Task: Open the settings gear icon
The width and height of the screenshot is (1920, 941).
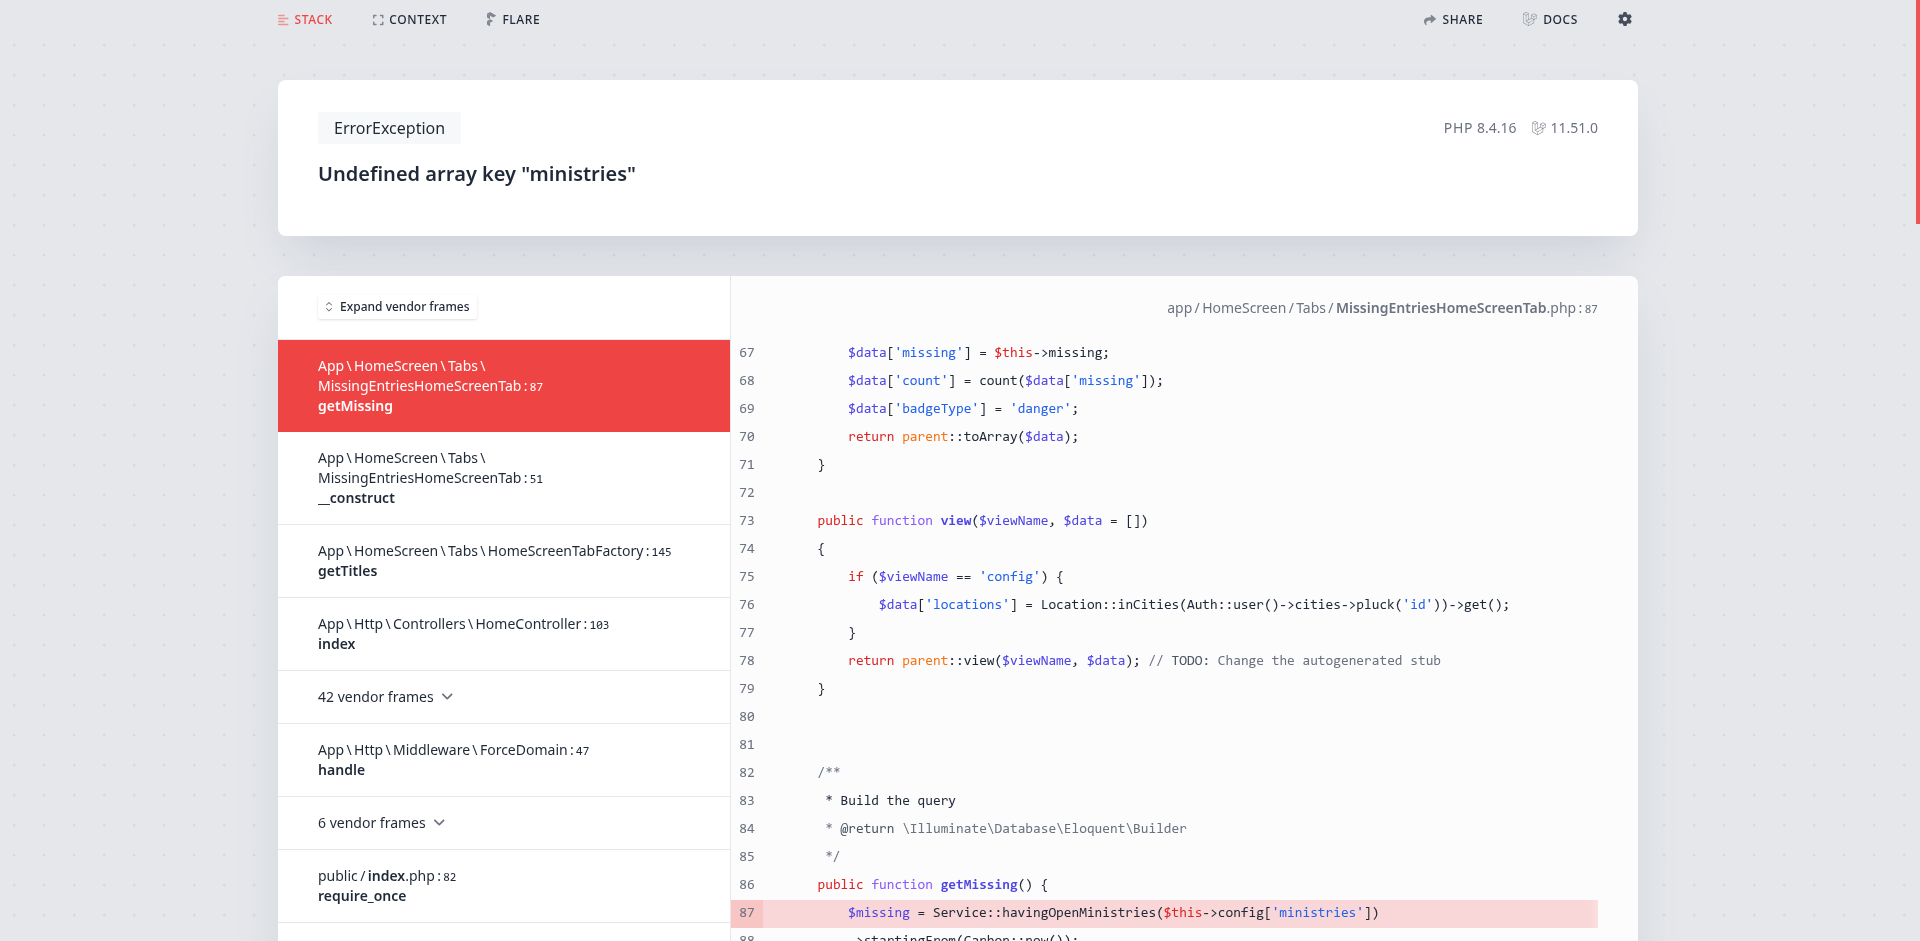Action: 1625,19
